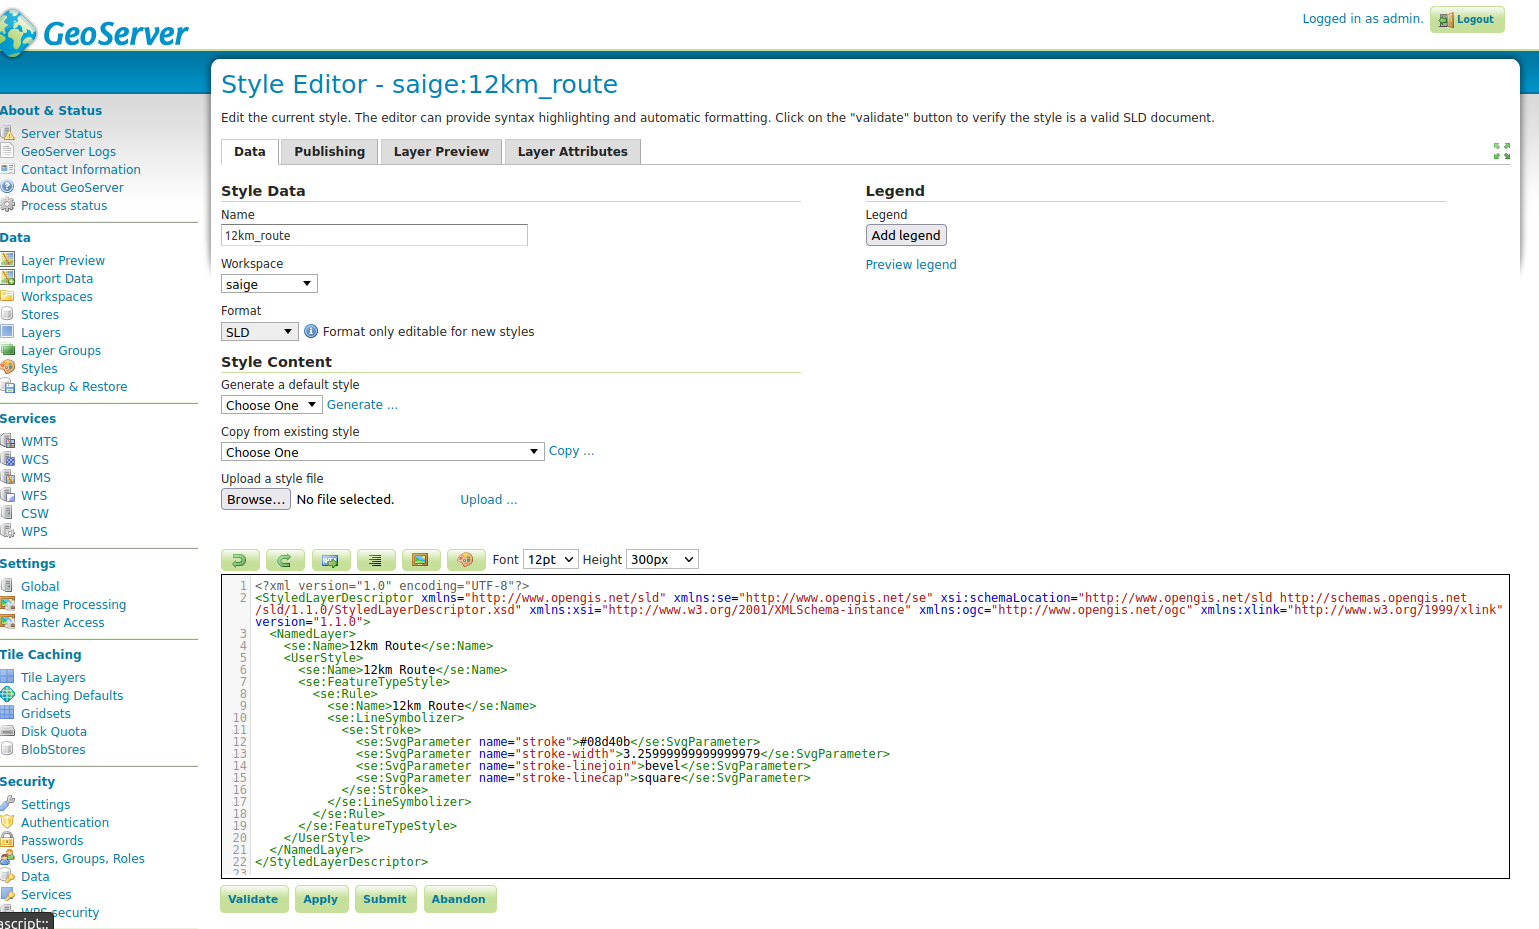Click the style Name input field
The image size is (1539, 929).
pyautogui.click(x=374, y=235)
